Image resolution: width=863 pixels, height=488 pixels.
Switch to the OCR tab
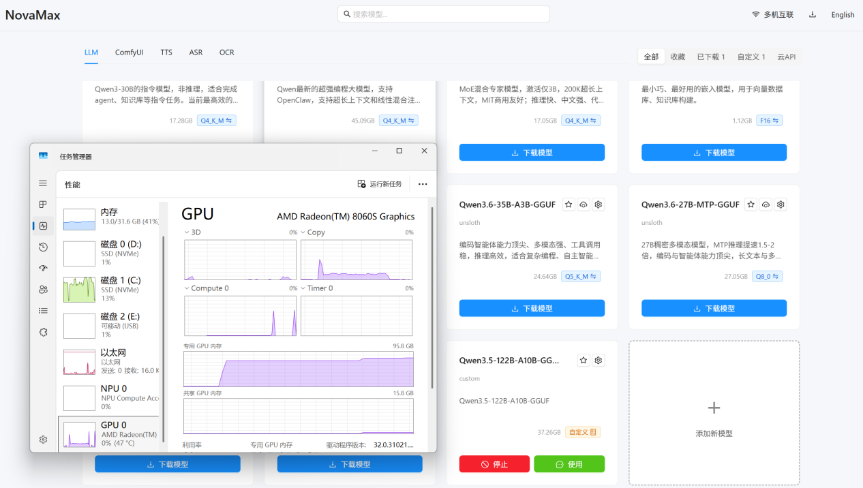227,52
